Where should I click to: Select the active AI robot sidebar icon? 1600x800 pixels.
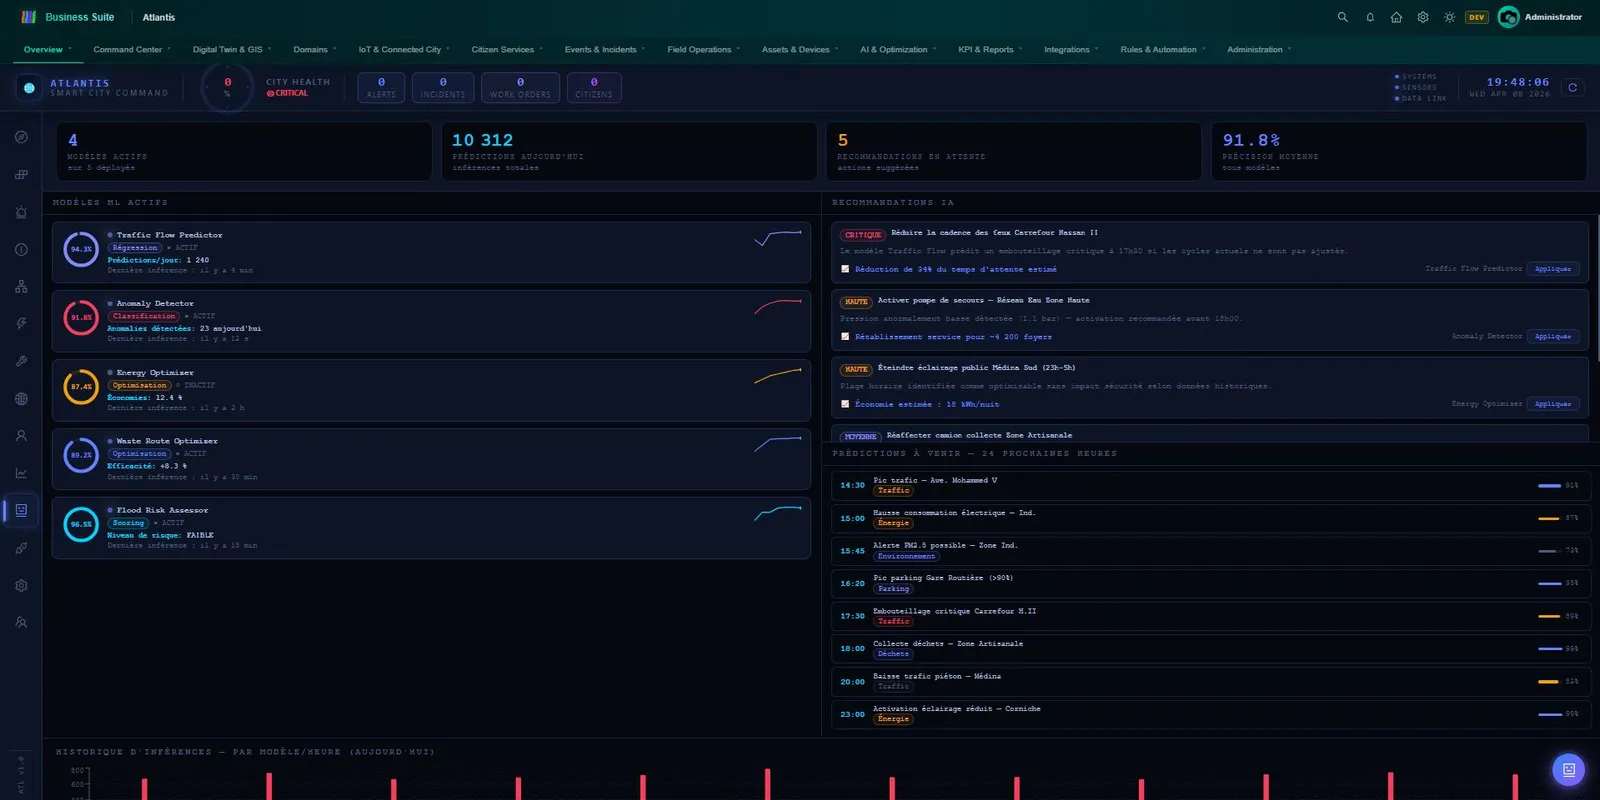21,510
